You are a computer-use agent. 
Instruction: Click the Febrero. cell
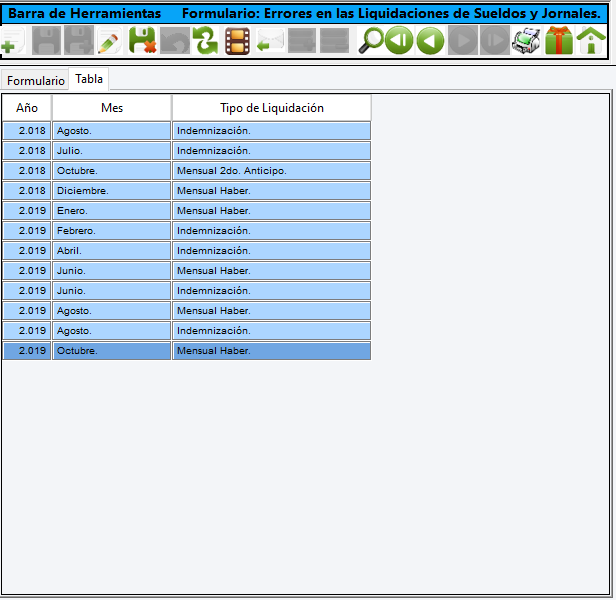pyautogui.click(x=112, y=231)
